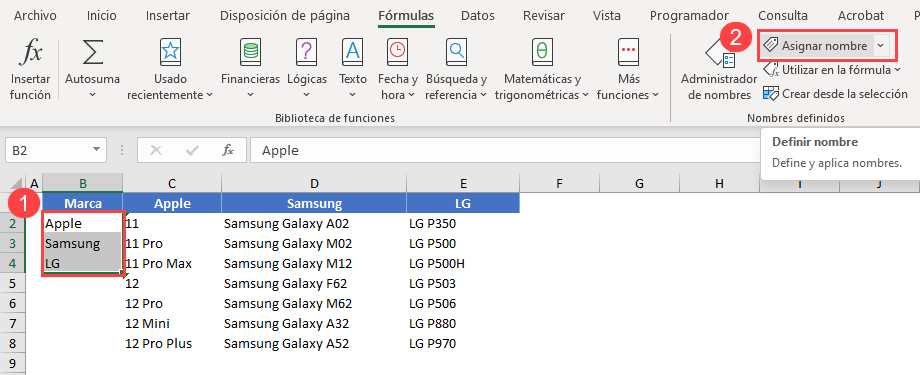The height and width of the screenshot is (375, 920).
Task: Select column F header
Action: point(559,184)
